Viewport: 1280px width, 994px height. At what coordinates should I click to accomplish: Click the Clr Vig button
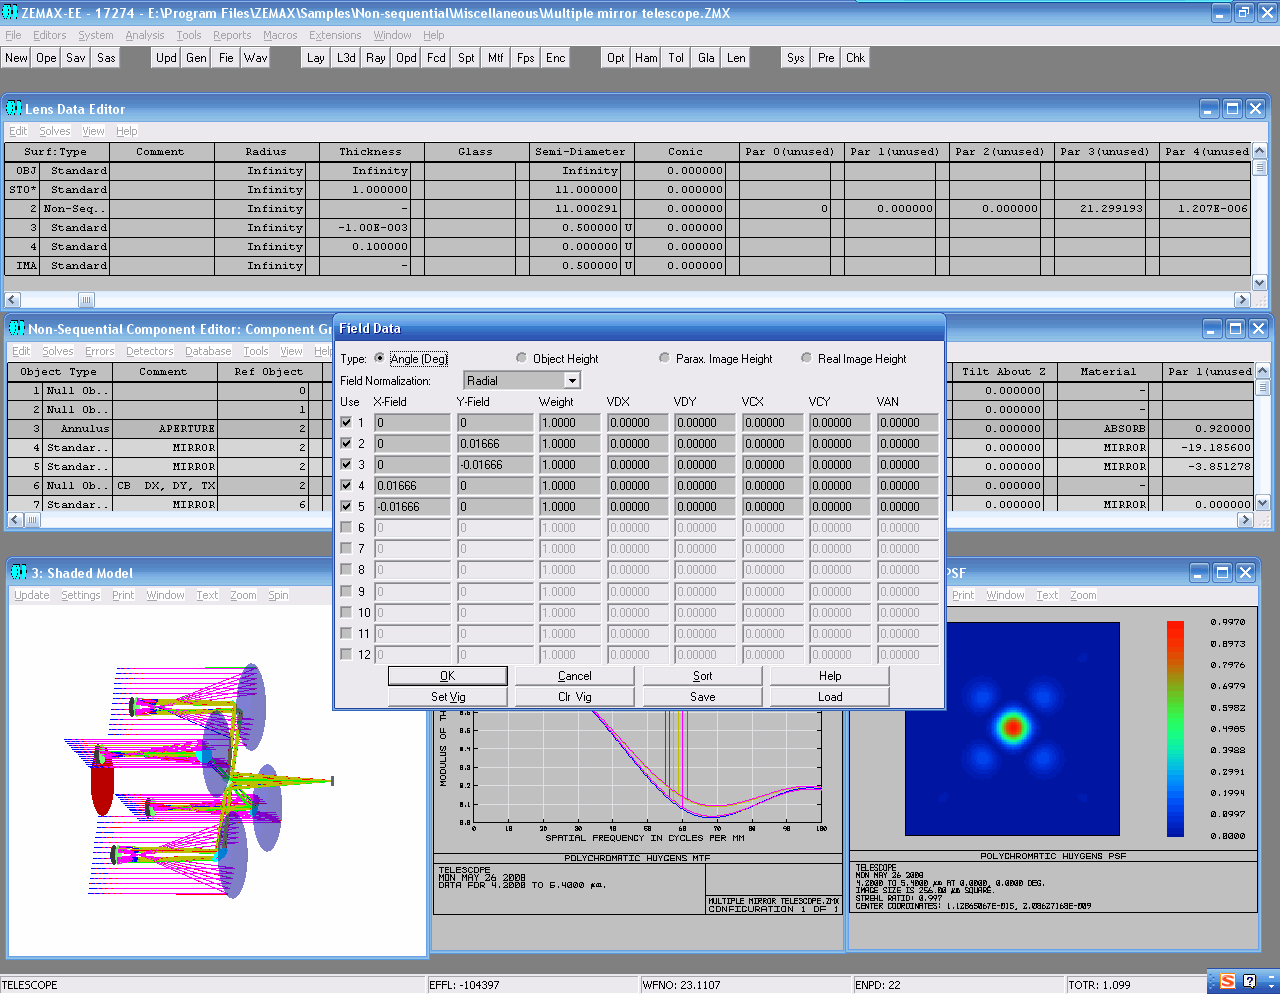(x=575, y=697)
